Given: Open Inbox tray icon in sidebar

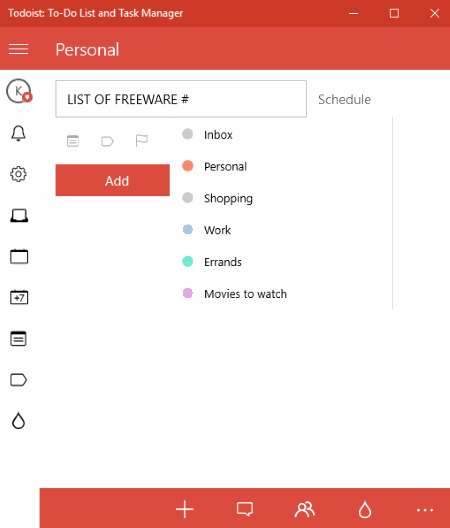Looking at the screenshot, I should point(19,216).
